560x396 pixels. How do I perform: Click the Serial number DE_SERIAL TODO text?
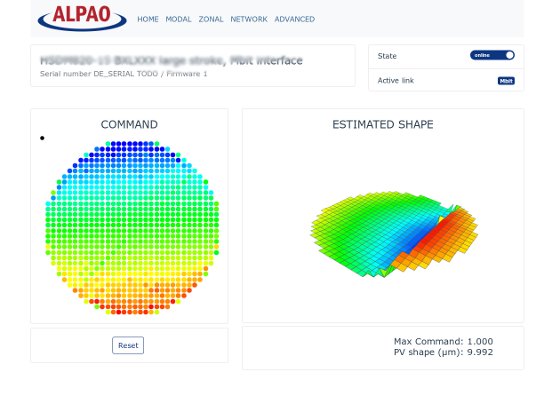[99, 74]
